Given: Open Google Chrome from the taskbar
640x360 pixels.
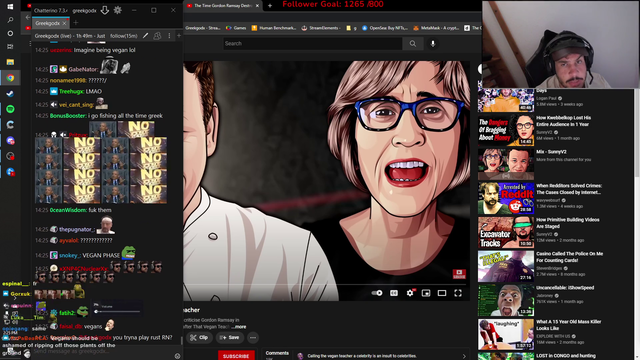Looking at the screenshot, I should point(10,78).
